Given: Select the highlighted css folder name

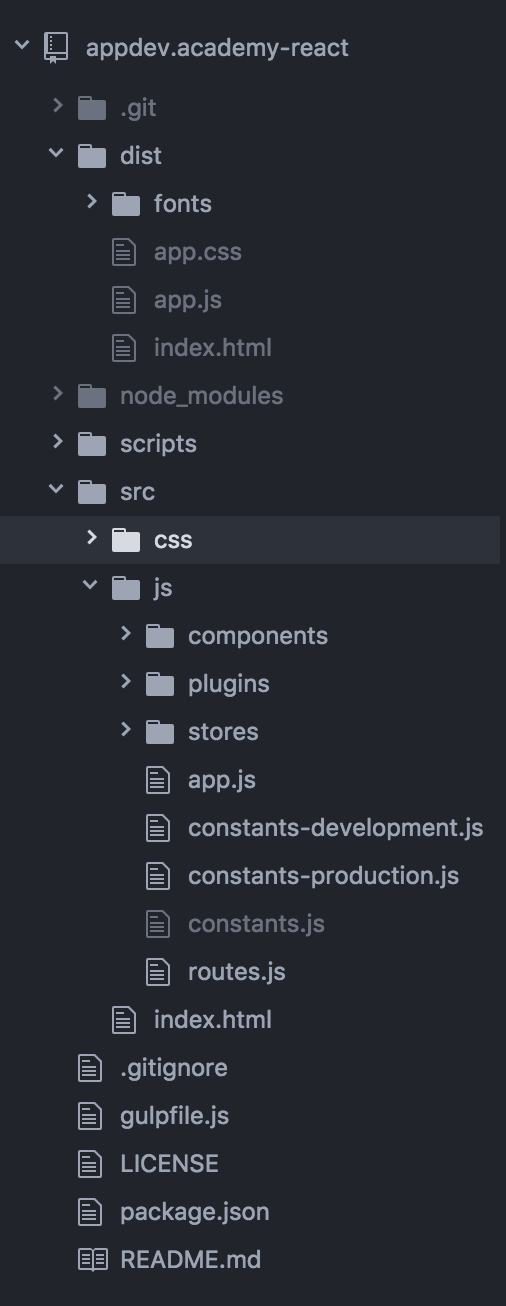Looking at the screenshot, I should pyautogui.click(x=173, y=540).
